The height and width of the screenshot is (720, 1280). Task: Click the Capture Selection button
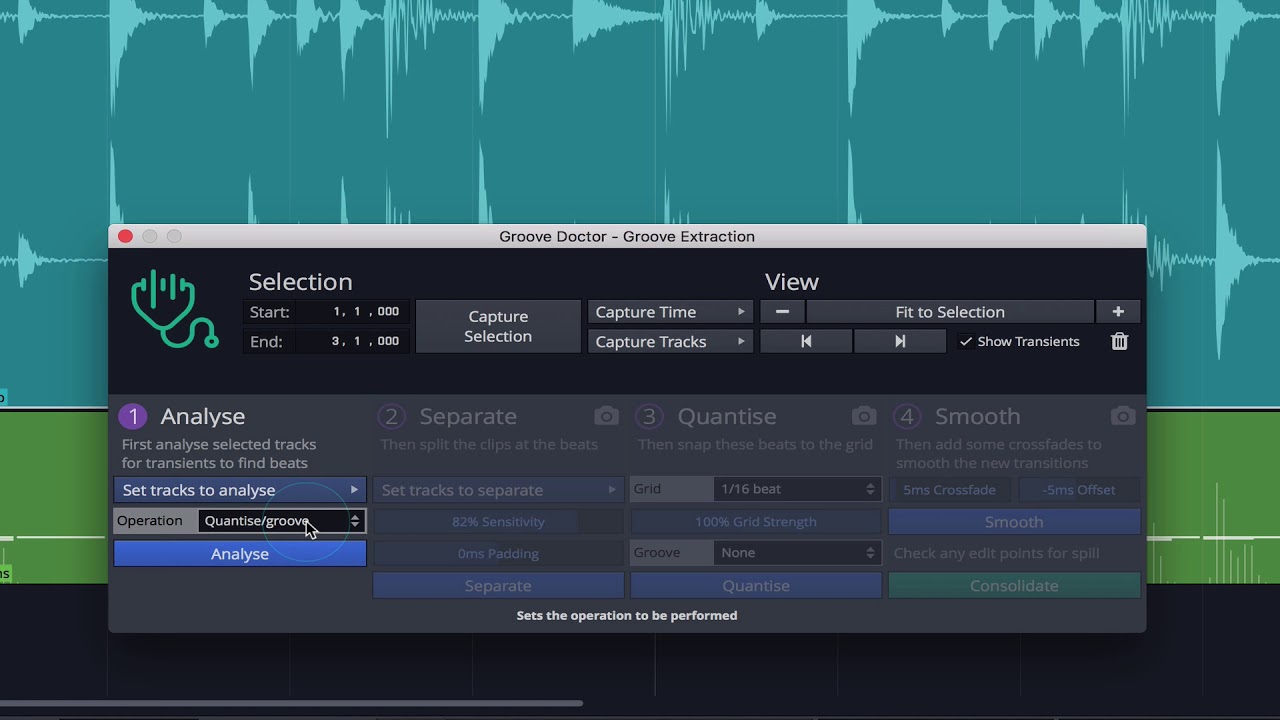click(498, 326)
